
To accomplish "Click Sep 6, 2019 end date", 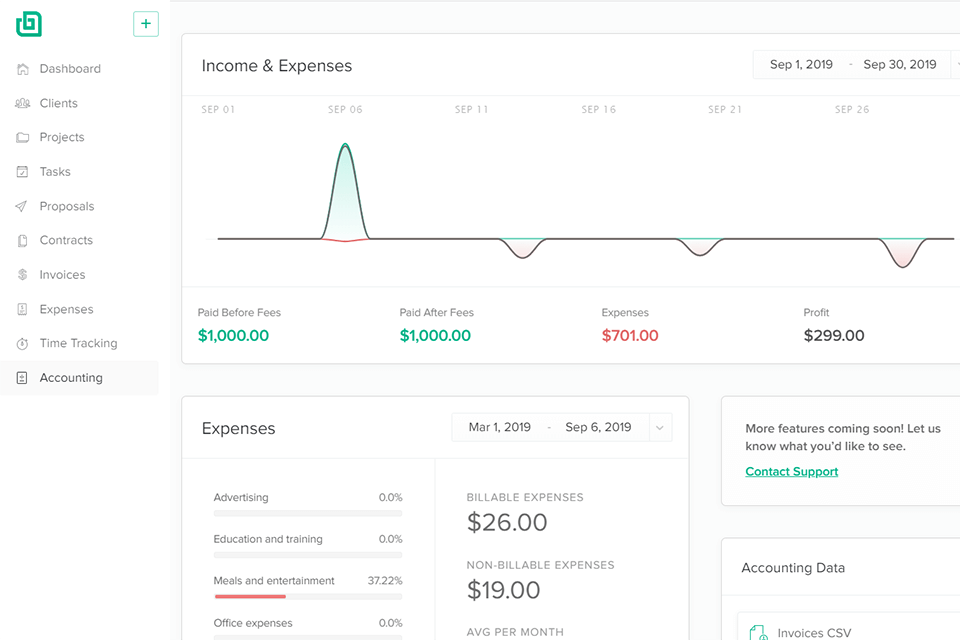I will click(x=598, y=427).
